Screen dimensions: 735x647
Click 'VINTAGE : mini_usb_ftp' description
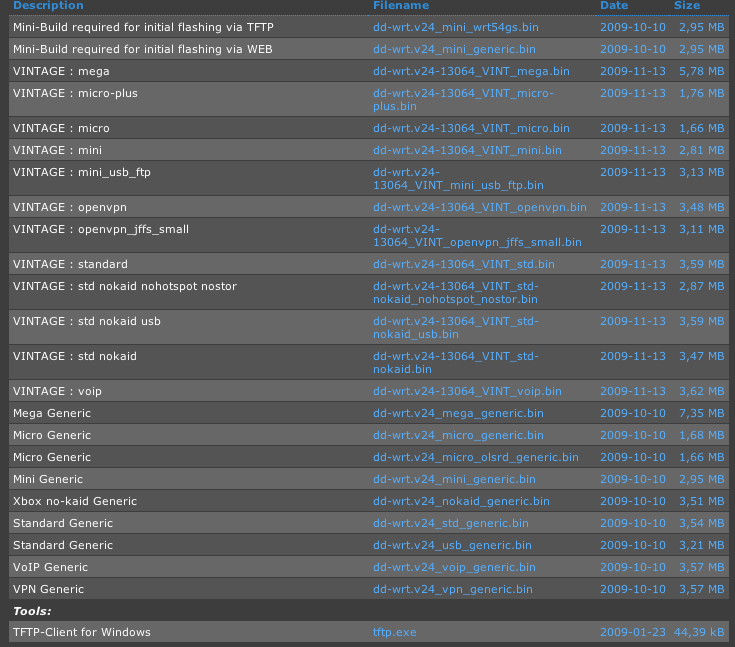(x=82, y=173)
